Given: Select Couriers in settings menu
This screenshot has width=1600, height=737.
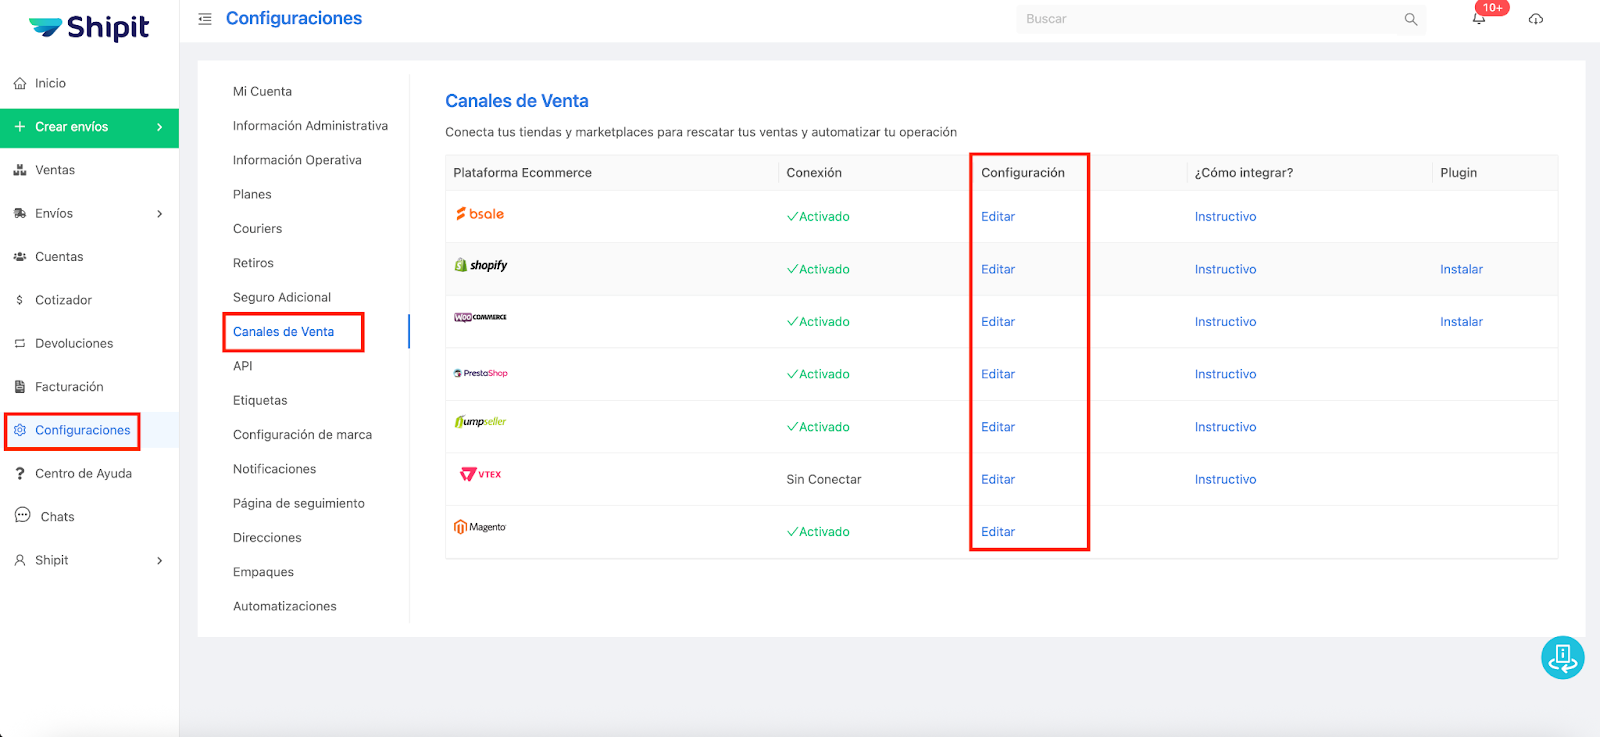Looking at the screenshot, I should pos(257,229).
